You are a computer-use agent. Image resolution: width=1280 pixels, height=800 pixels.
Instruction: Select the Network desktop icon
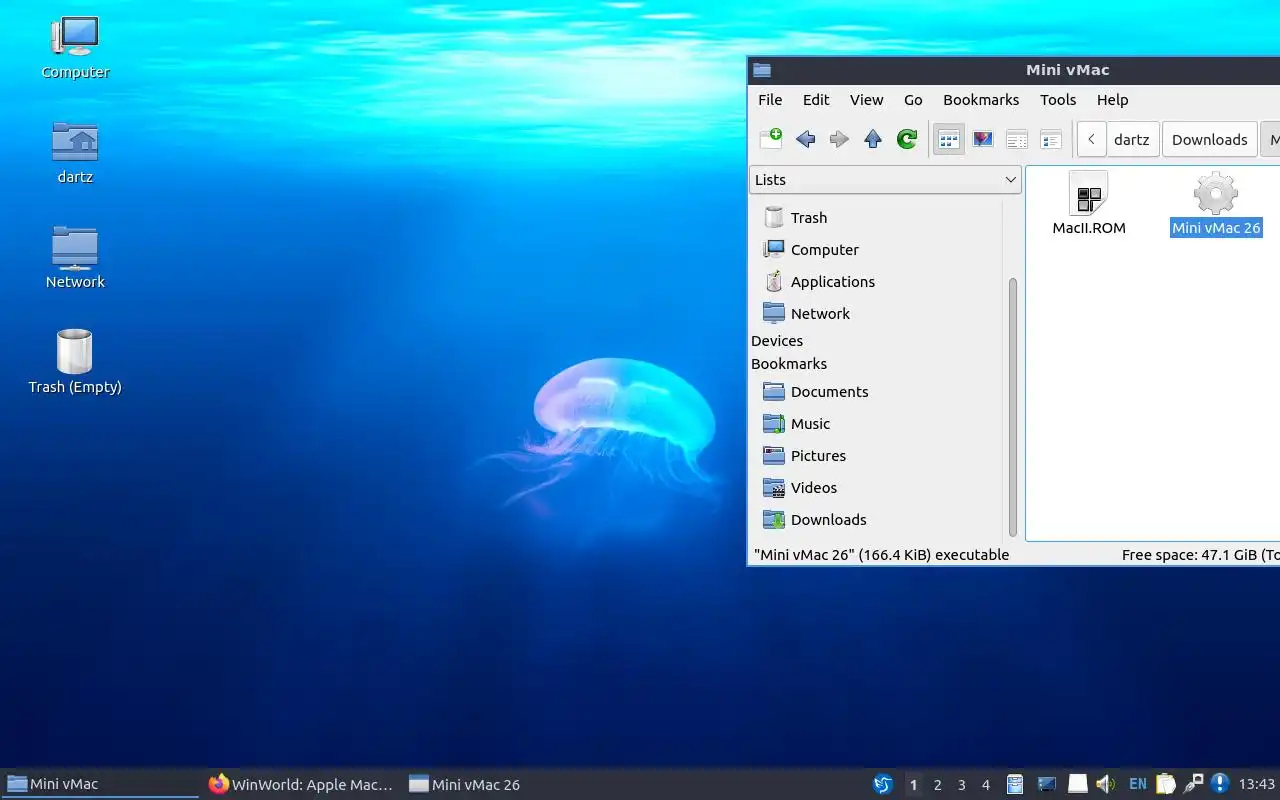point(75,257)
